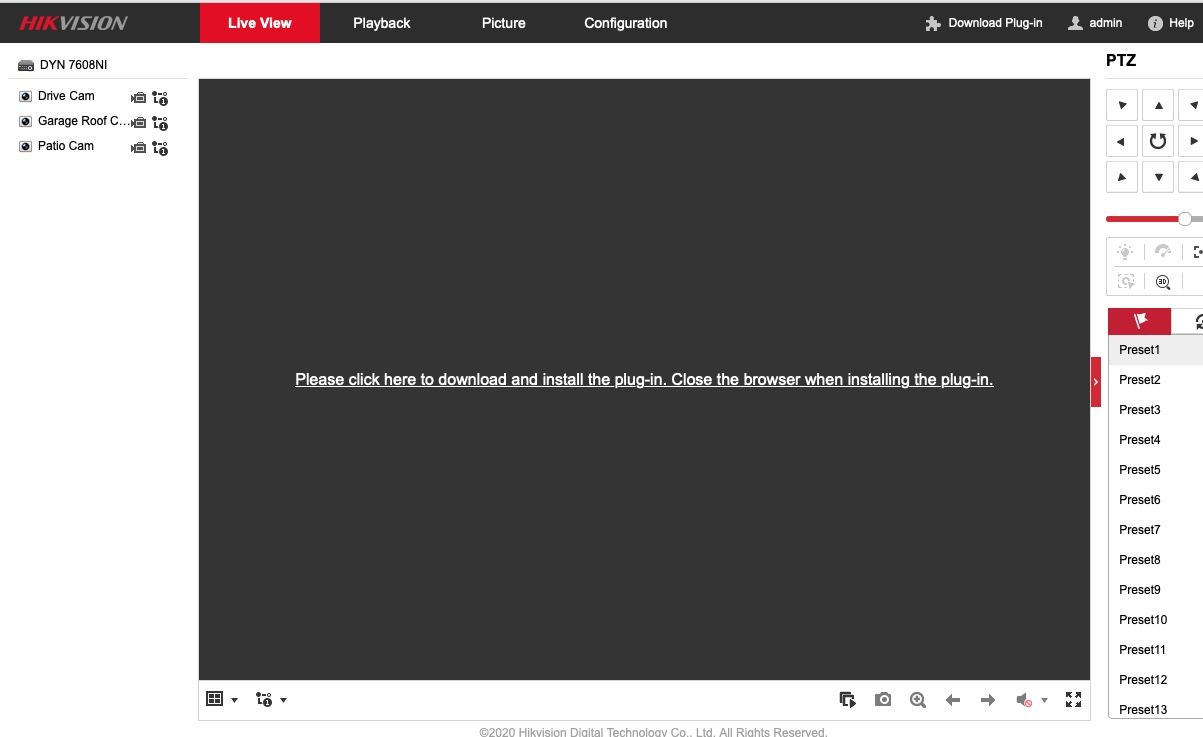Open the Configuration tab
This screenshot has height=737, width=1203.
point(625,23)
